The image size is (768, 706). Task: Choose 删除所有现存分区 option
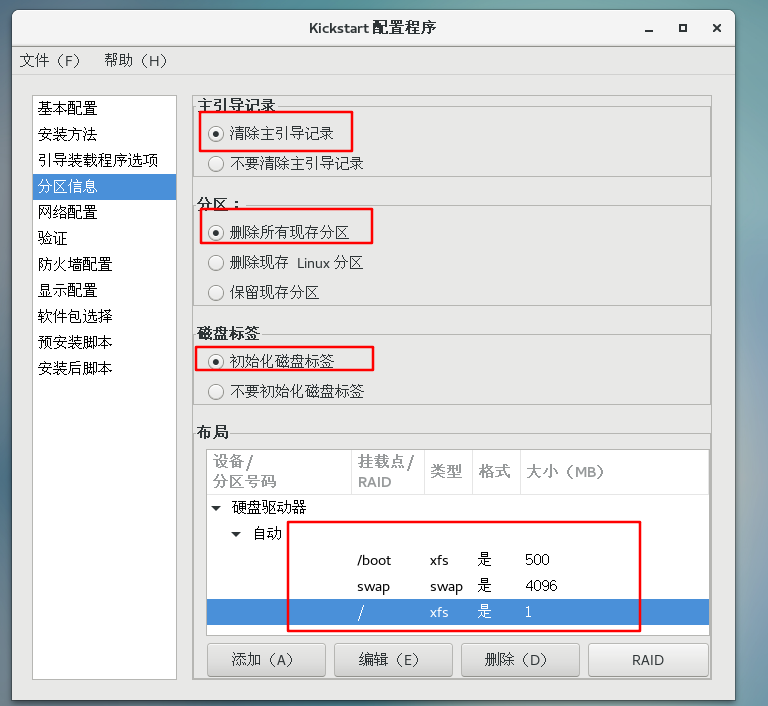point(216,233)
